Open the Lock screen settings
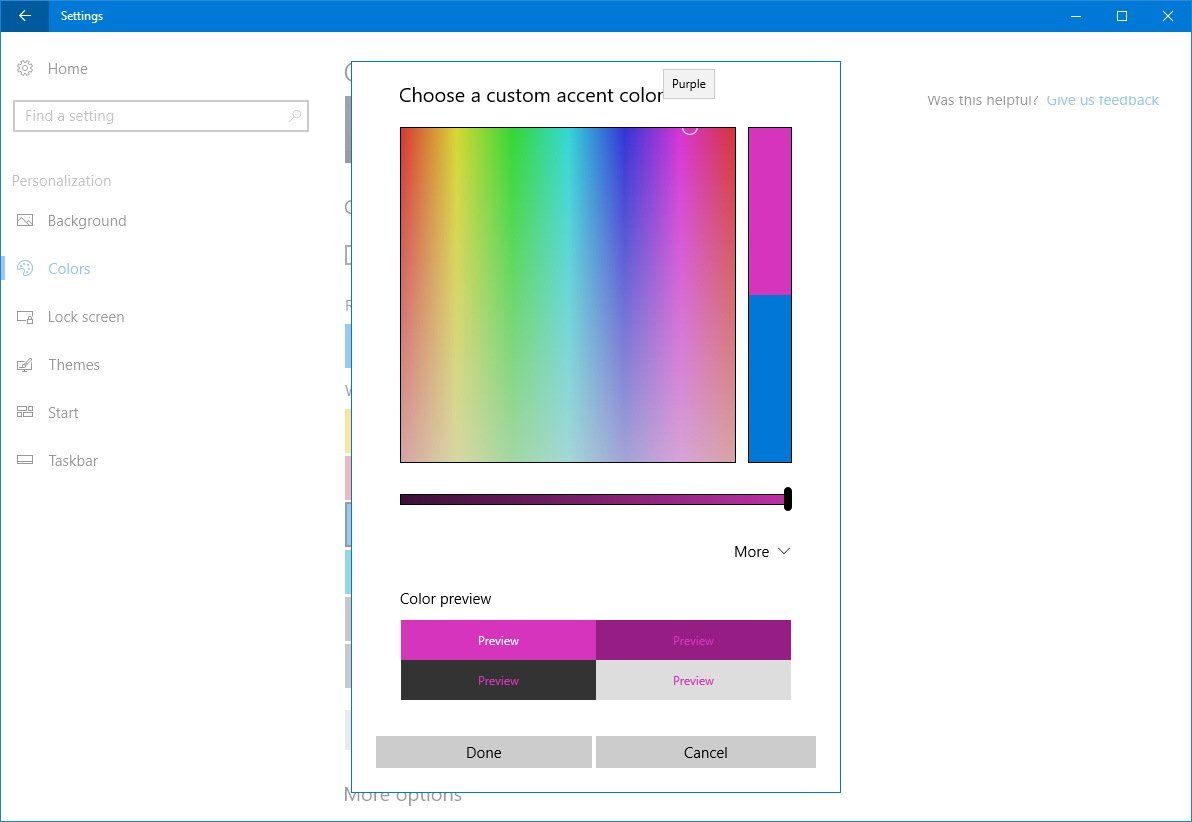Image resolution: width=1192 pixels, height=822 pixels. click(86, 316)
